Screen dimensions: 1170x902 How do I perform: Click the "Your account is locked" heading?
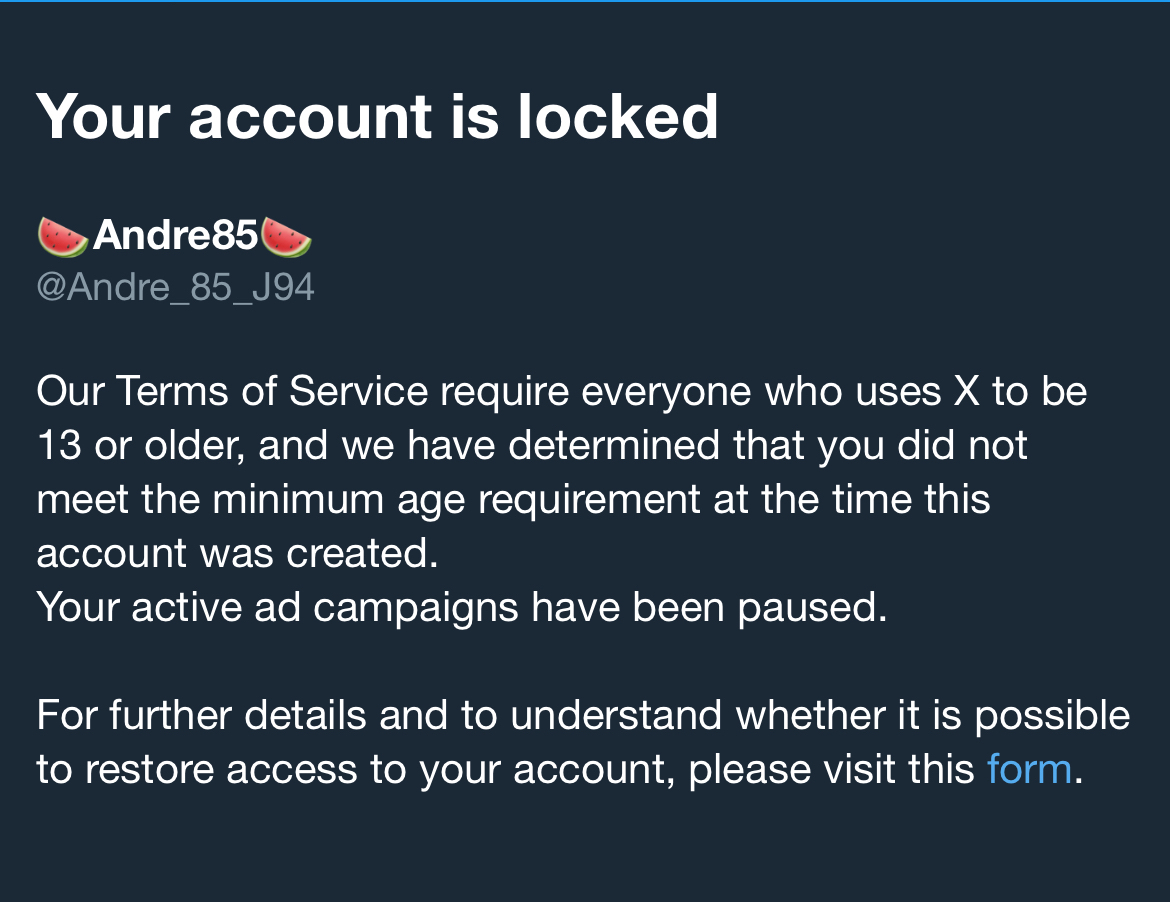point(377,116)
